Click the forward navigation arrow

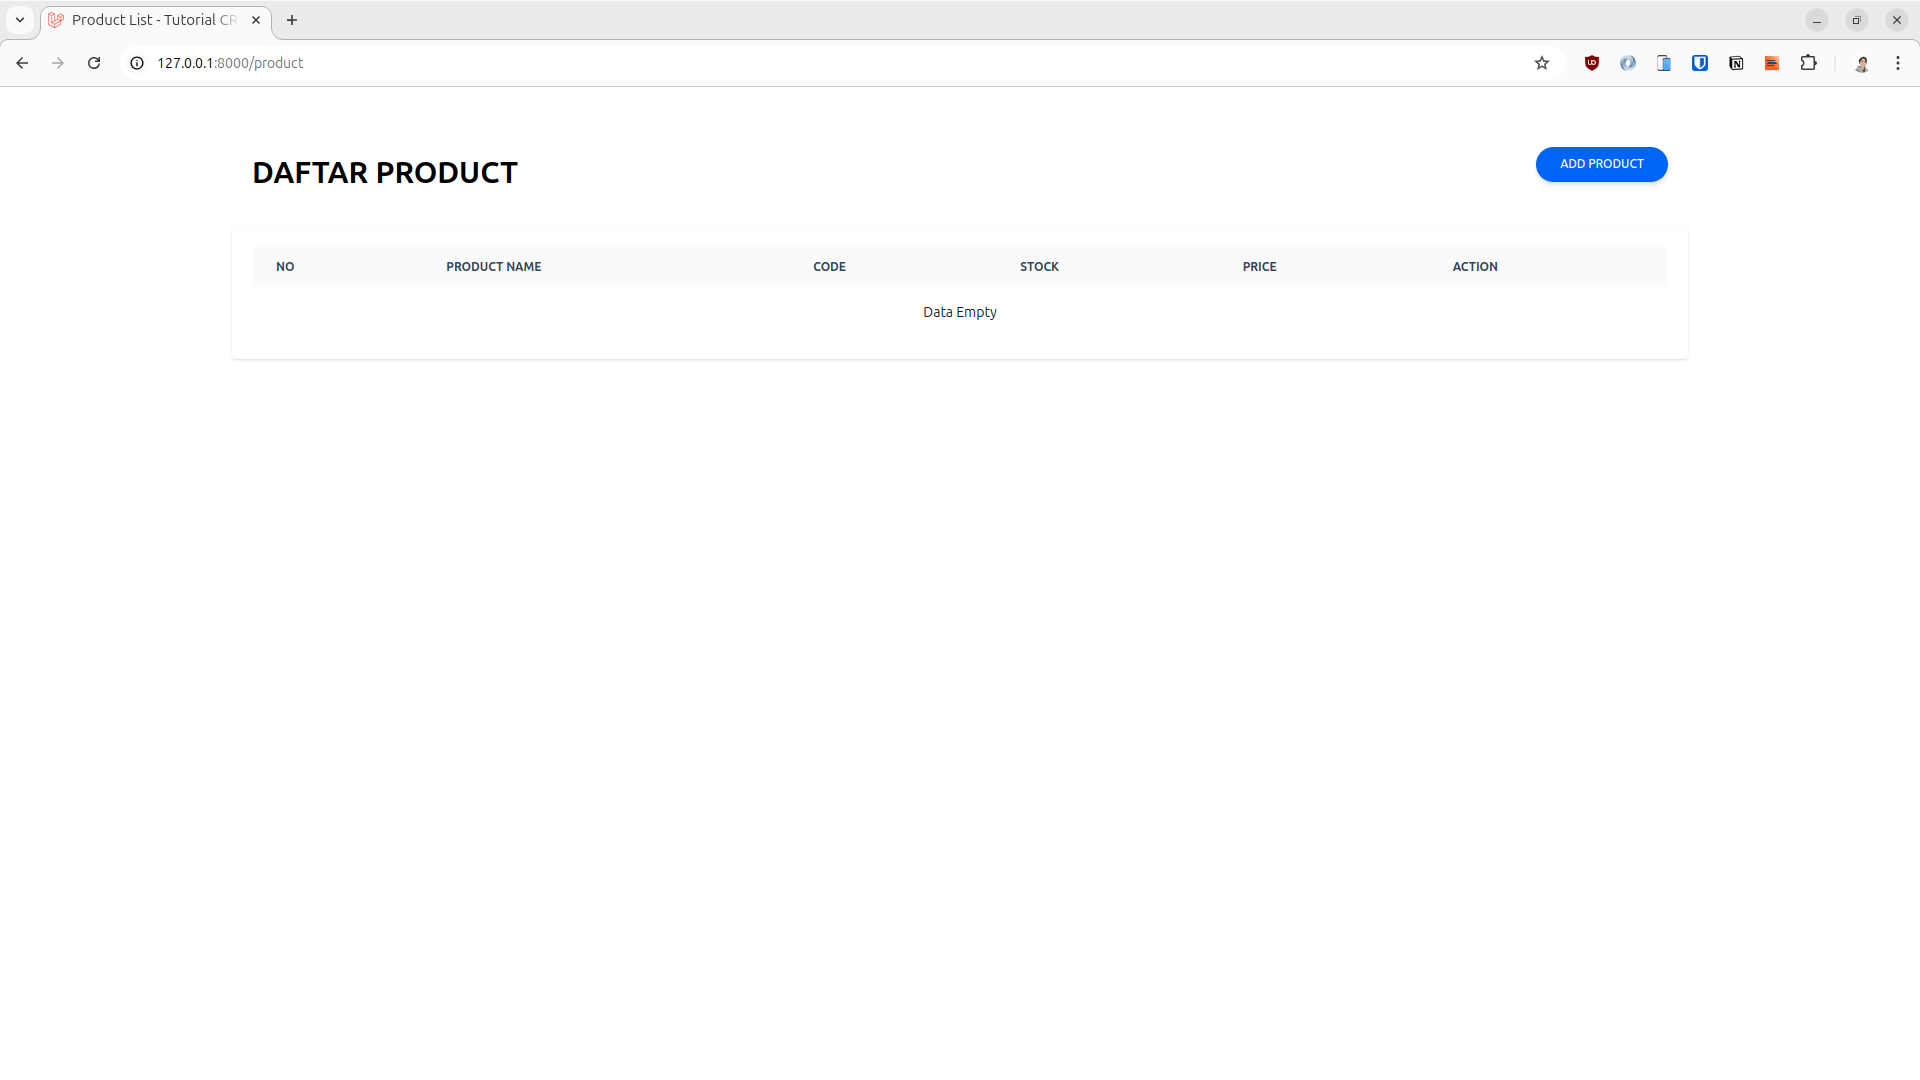point(58,62)
